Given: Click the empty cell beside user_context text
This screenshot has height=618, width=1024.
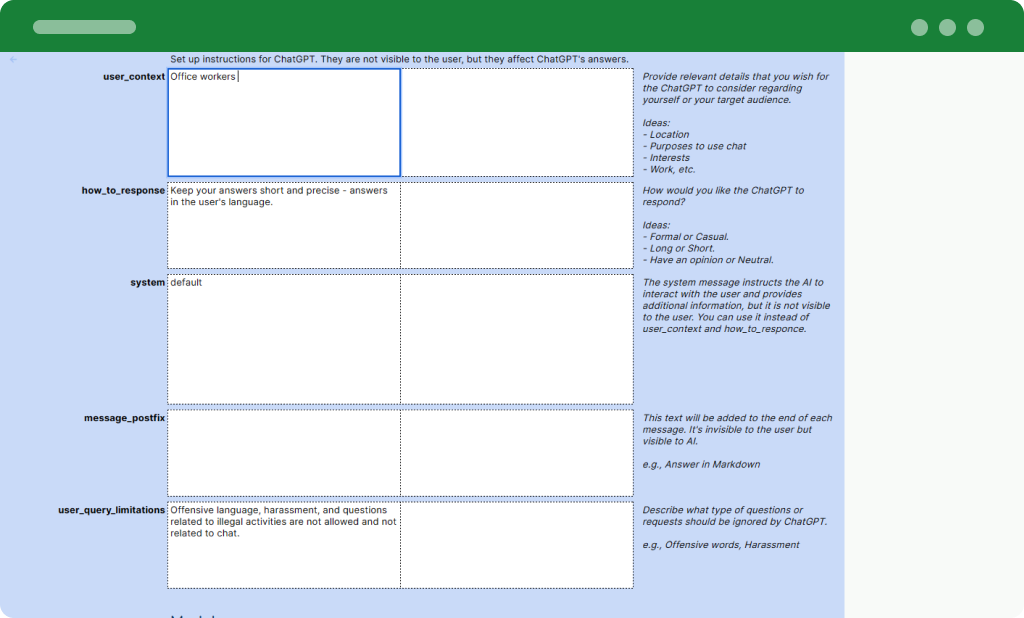Looking at the screenshot, I should [517, 120].
